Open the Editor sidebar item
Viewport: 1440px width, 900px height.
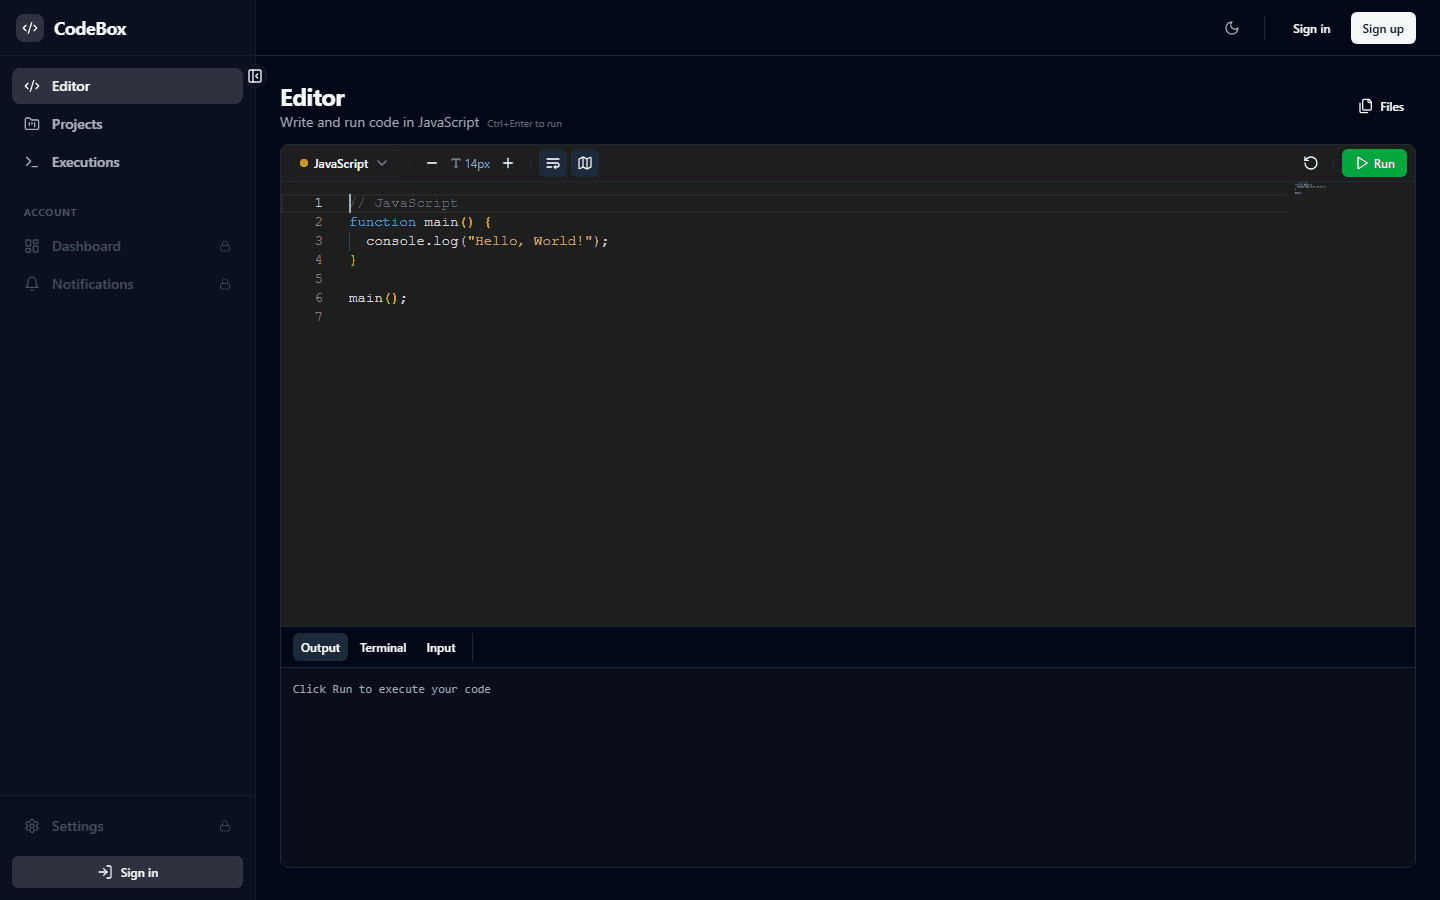pos(127,86)
